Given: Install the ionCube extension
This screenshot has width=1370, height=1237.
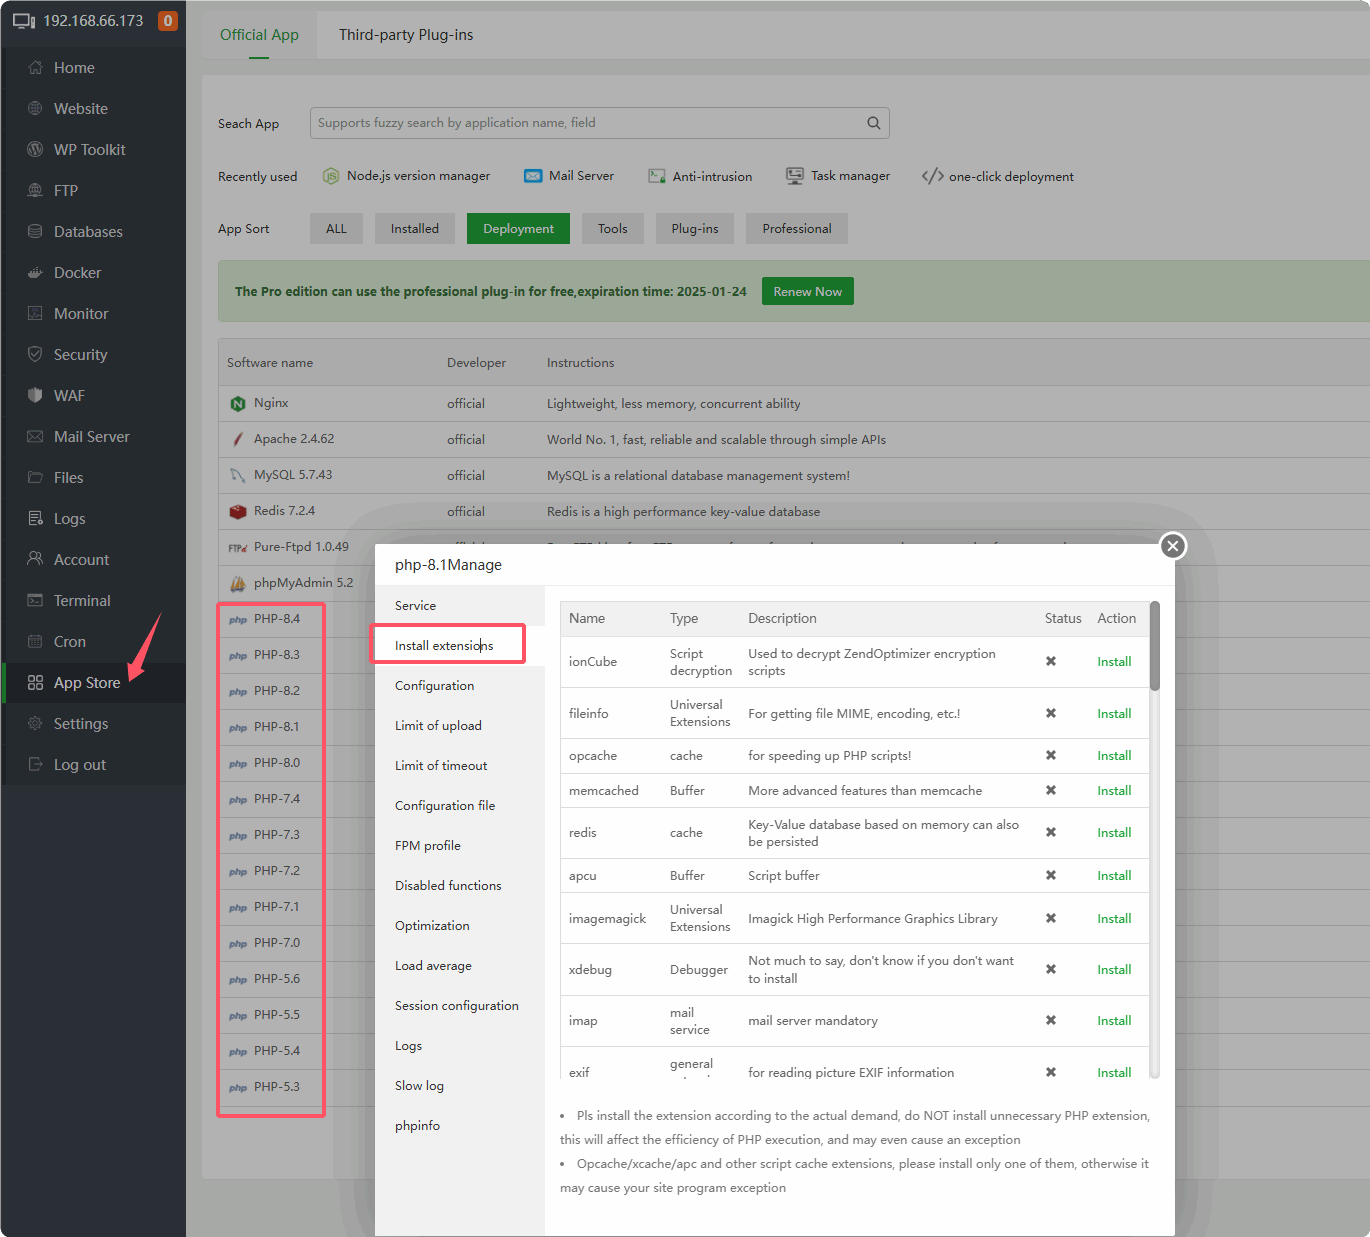Looking at the screenshot, I should 1114,662.
